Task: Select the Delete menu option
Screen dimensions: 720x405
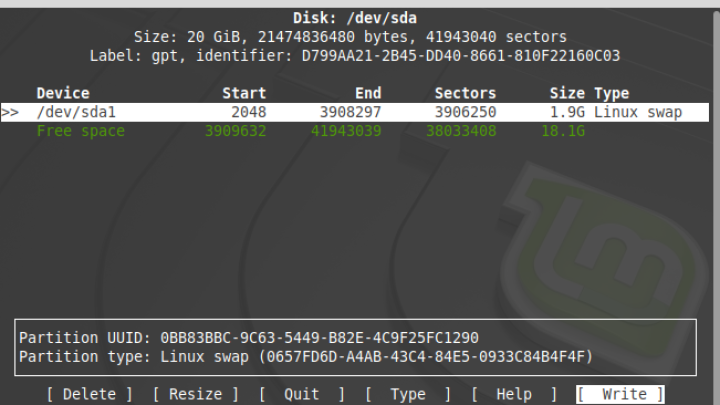Action: [90, 394]
